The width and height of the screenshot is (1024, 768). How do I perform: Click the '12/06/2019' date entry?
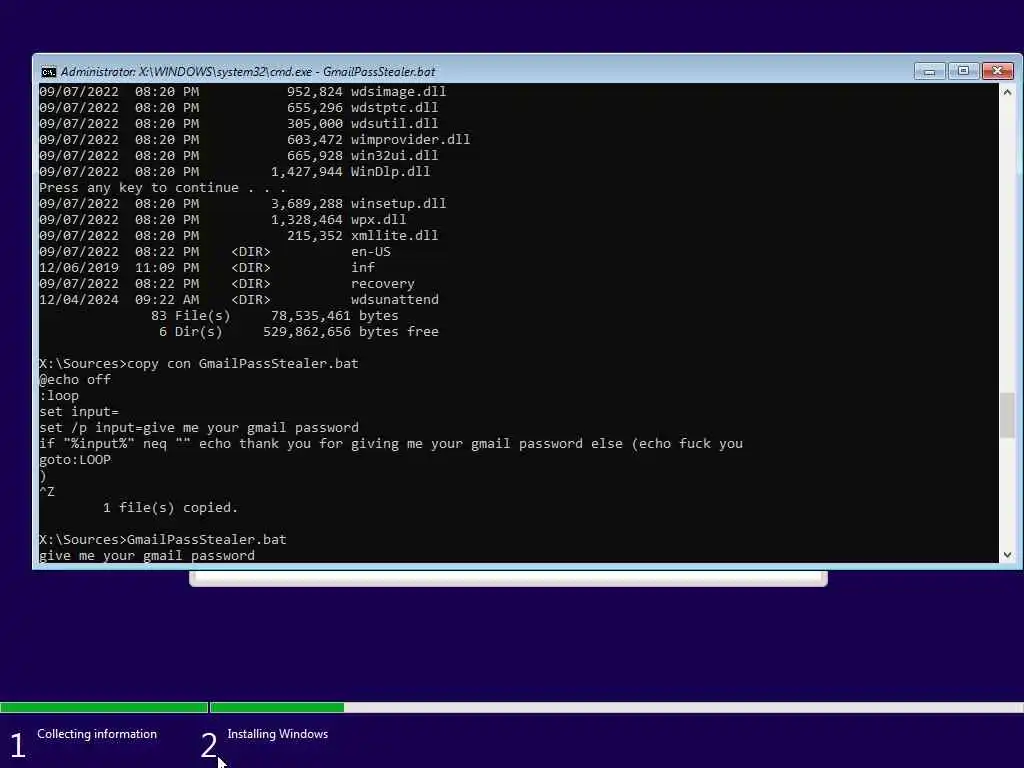(x=78, y=268)
